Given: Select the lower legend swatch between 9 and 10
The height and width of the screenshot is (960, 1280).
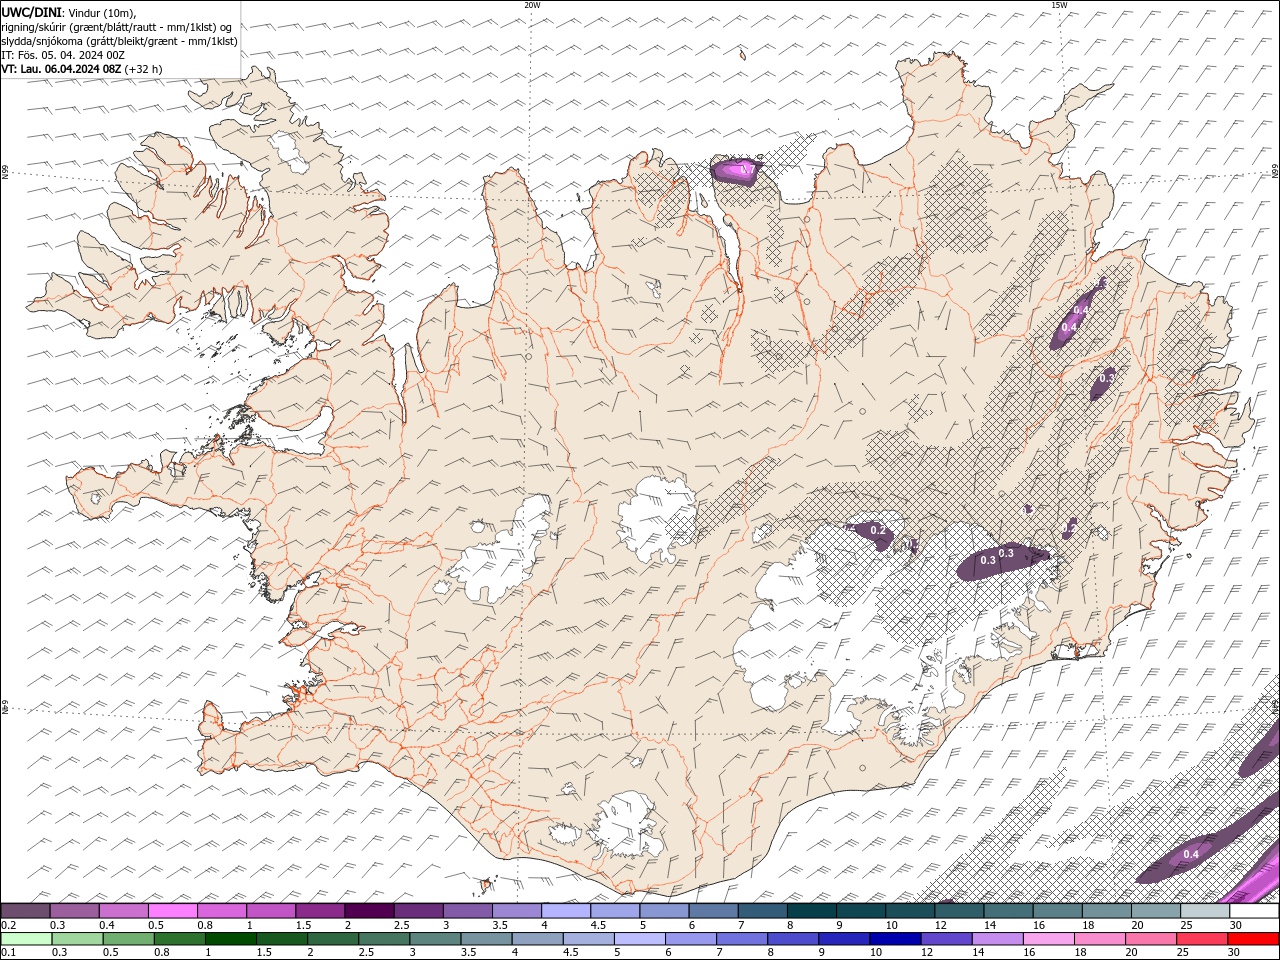Looking at the screenshot, I should point(844,939).
